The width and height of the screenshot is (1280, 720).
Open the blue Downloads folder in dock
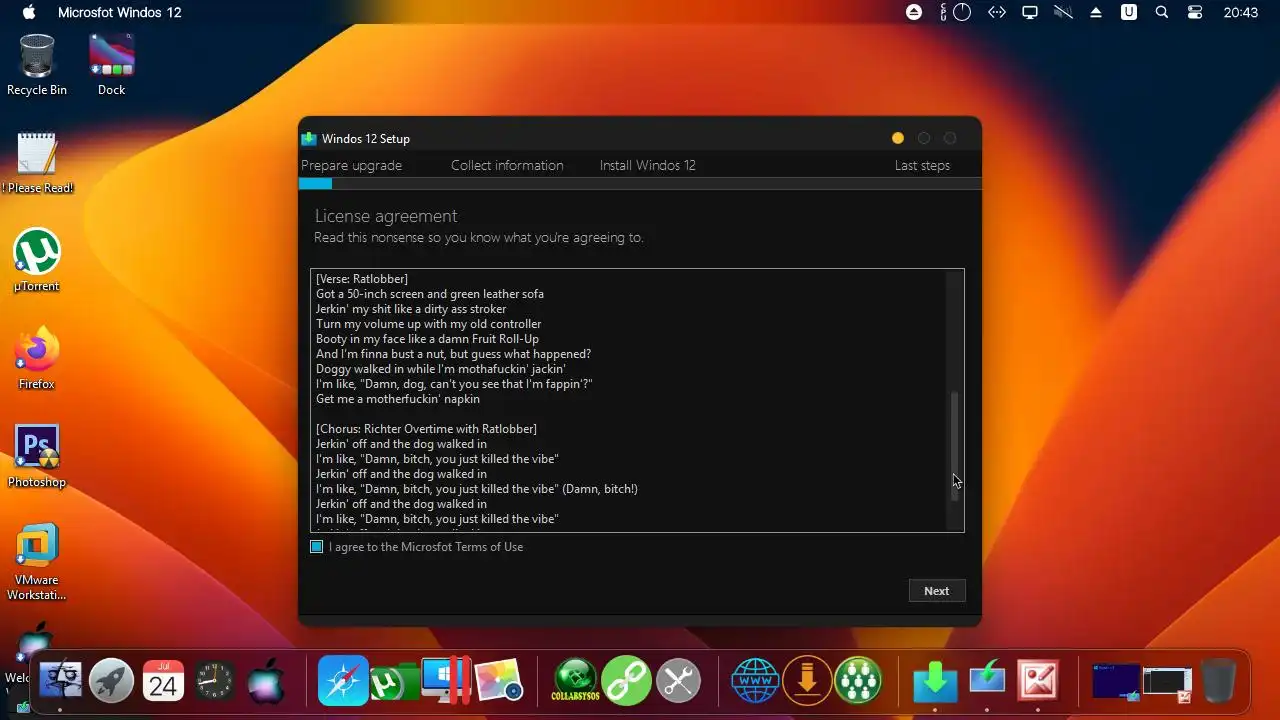pos(935,682)
